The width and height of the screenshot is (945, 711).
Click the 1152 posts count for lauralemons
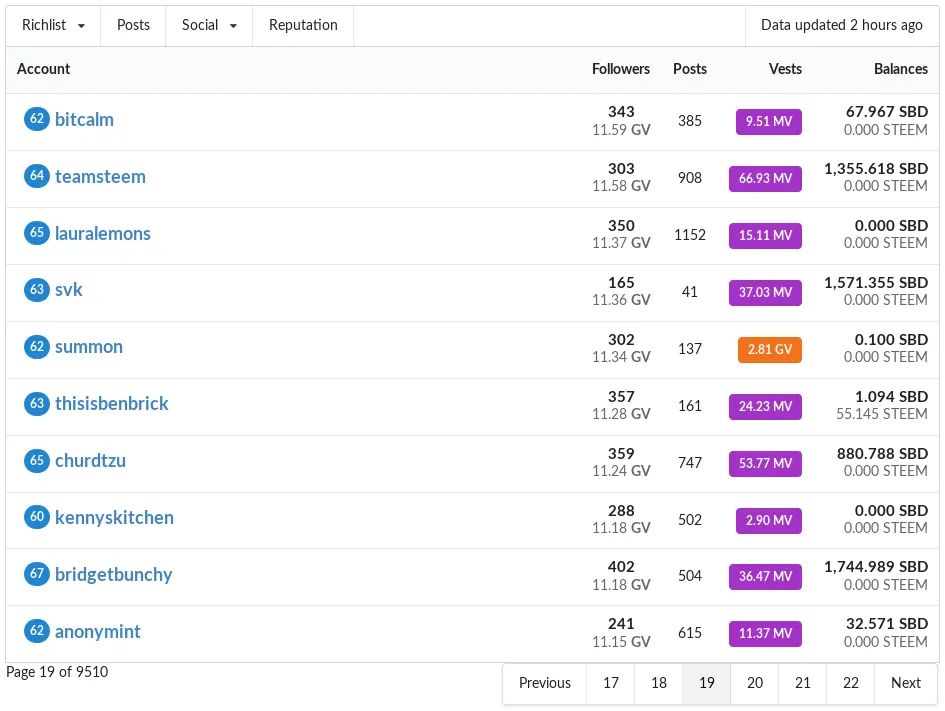click(x=689, y=235)
